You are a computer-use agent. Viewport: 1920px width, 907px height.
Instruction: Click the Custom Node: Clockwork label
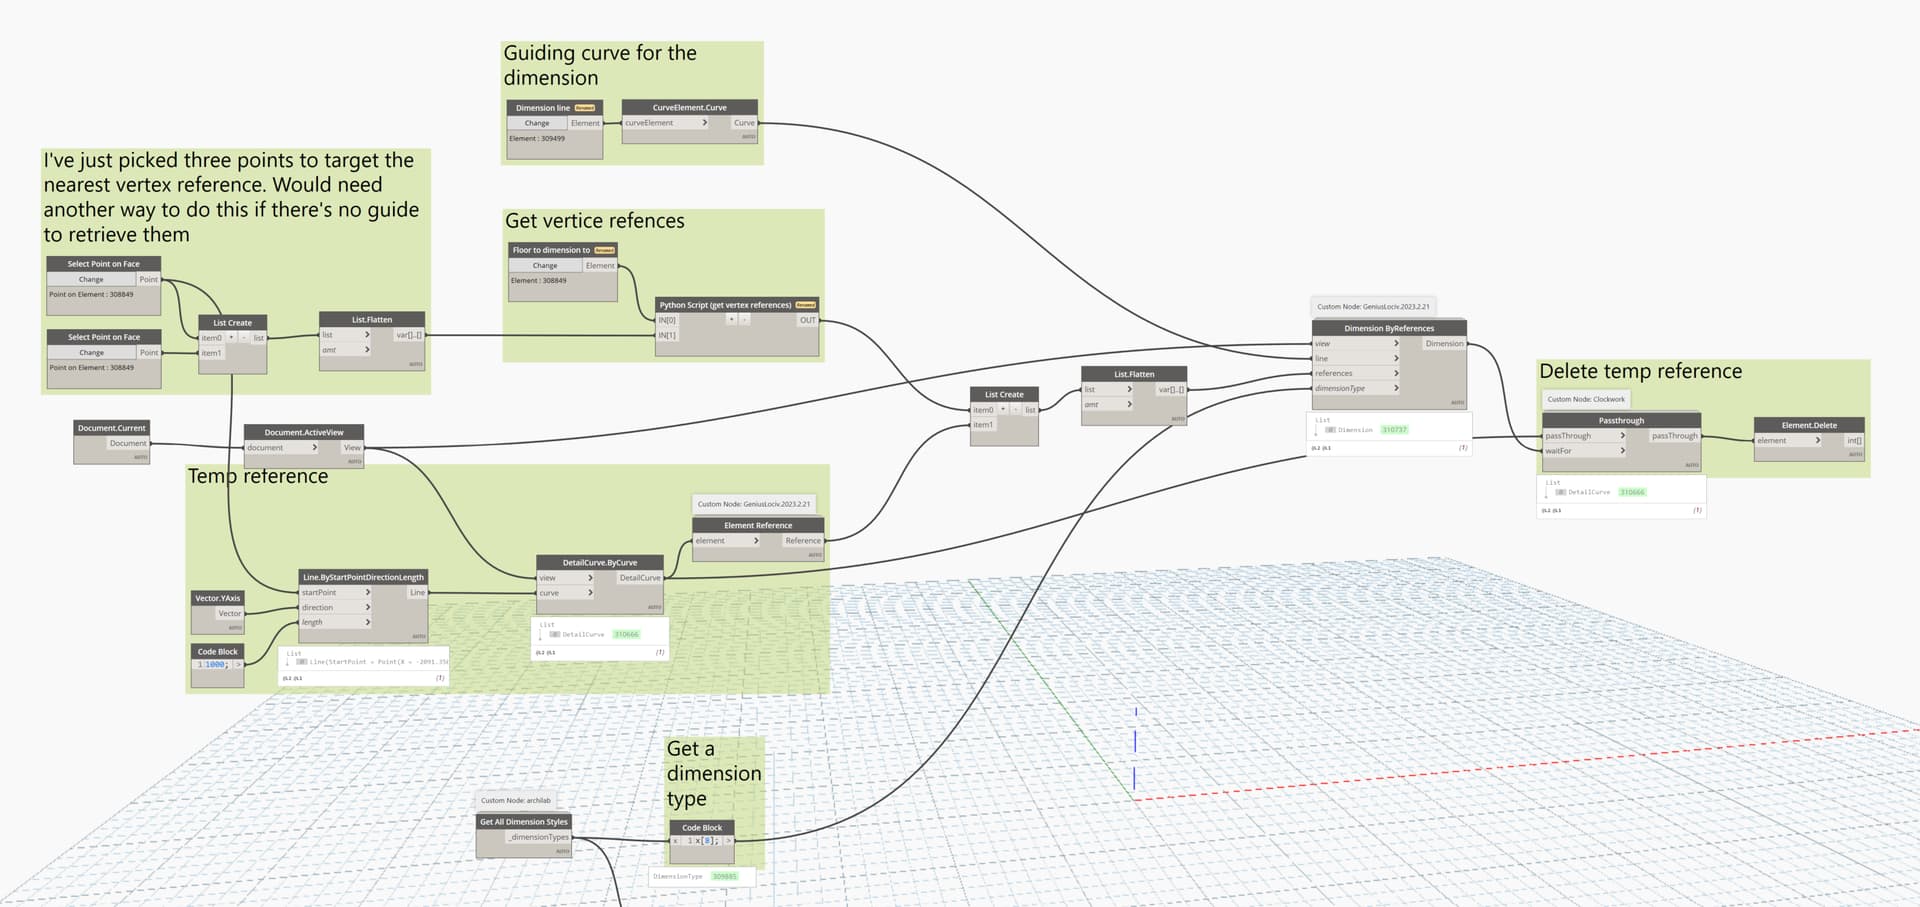1586,399
